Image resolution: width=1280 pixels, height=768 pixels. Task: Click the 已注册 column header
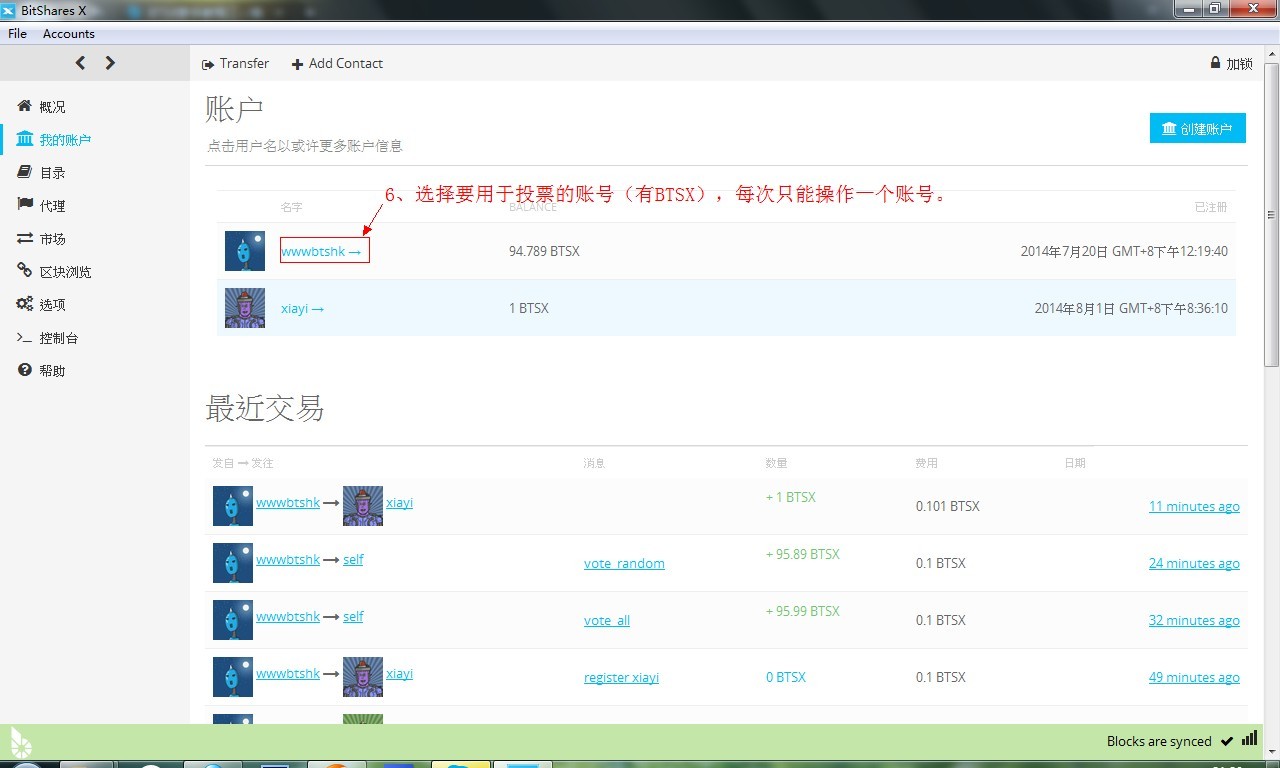click(1211, 207)
